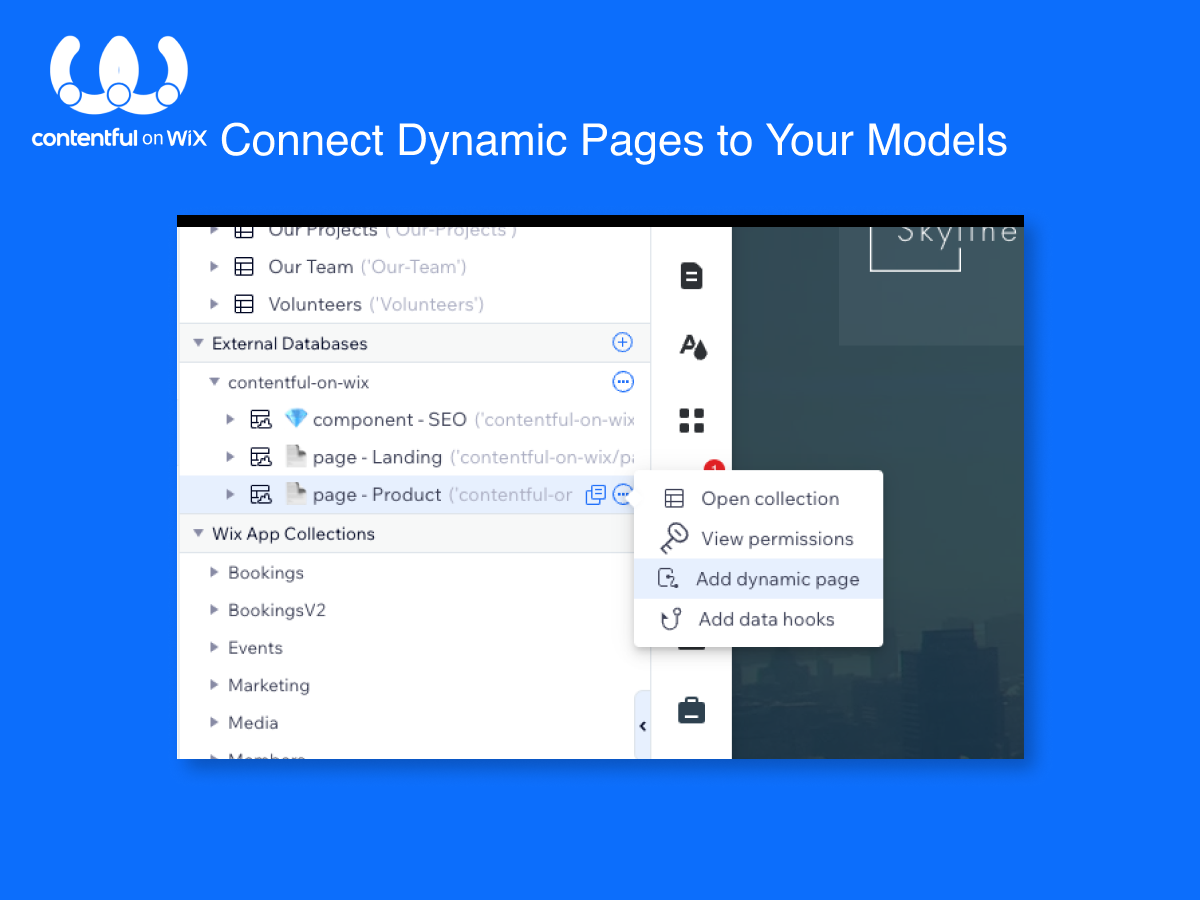Collapse the side panel with the left arrow
The width and height of the screenshot is (1200, 900).
pos(643,726)
